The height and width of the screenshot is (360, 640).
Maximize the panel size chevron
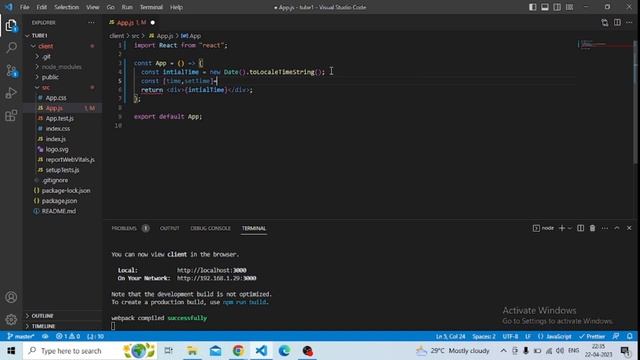pyautogui.click(x=617, y=228)
